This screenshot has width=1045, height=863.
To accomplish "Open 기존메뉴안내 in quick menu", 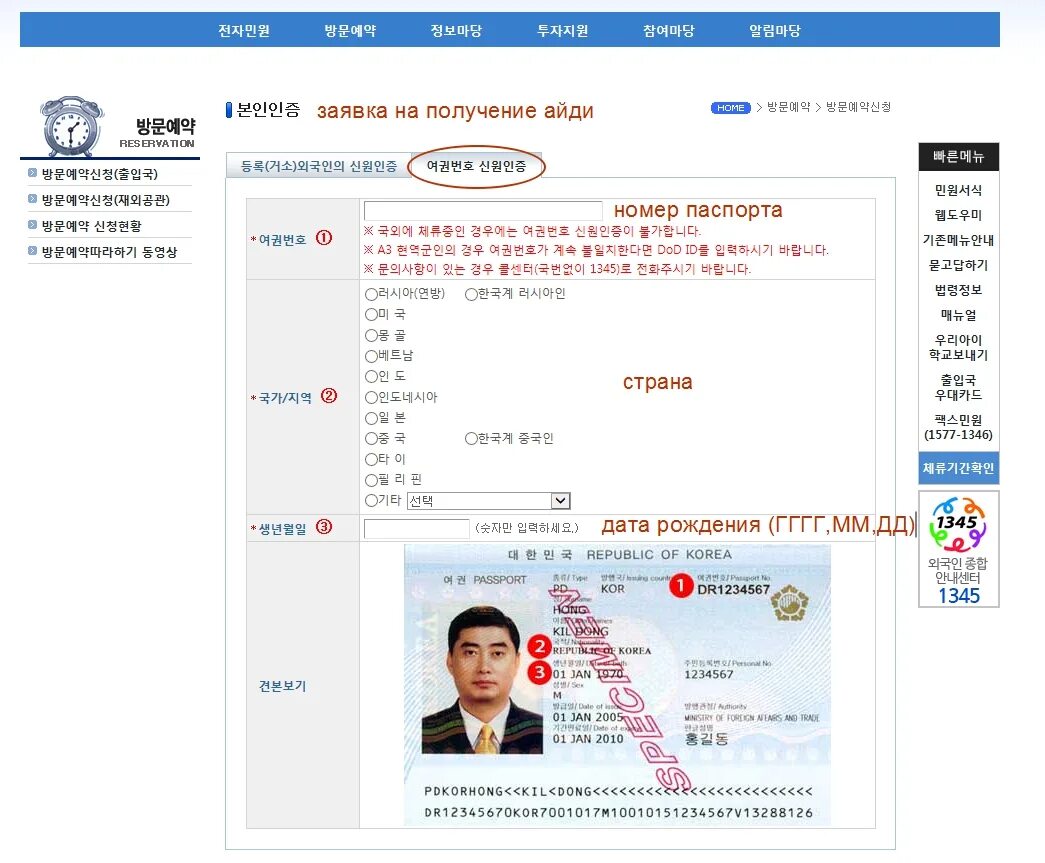I will (958, 240).
